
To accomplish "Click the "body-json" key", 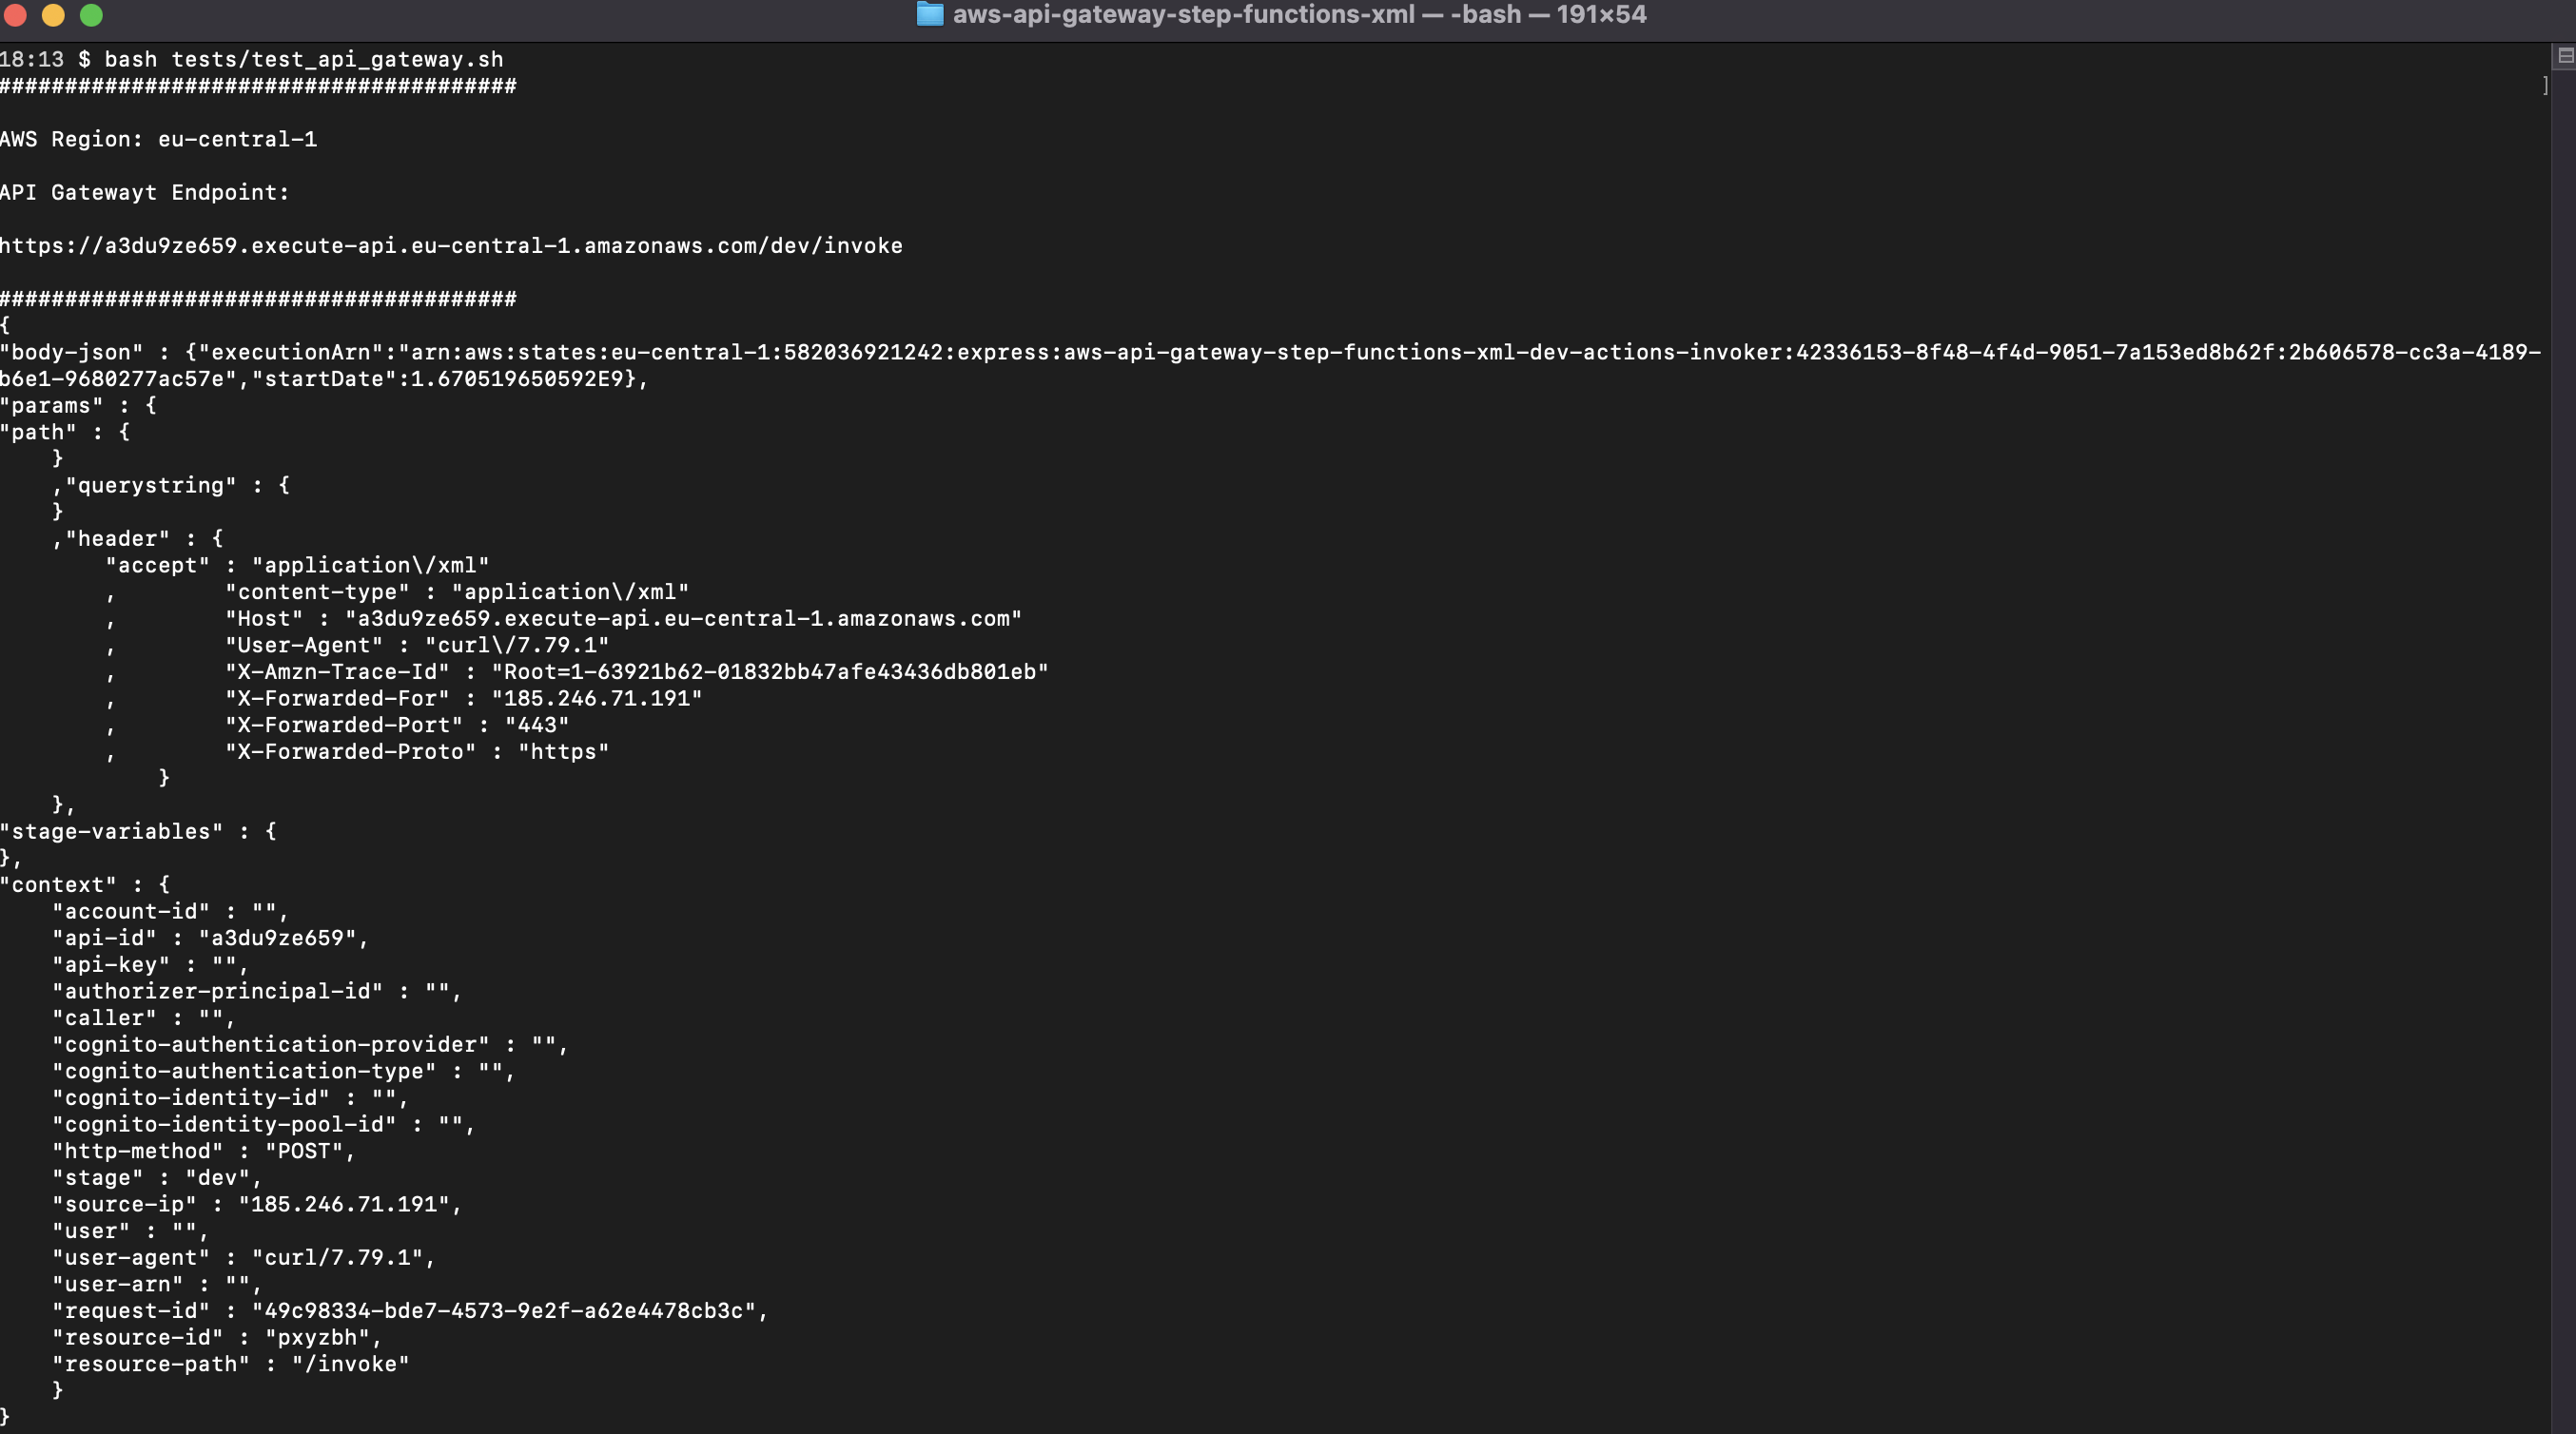I will coord(71,352).
